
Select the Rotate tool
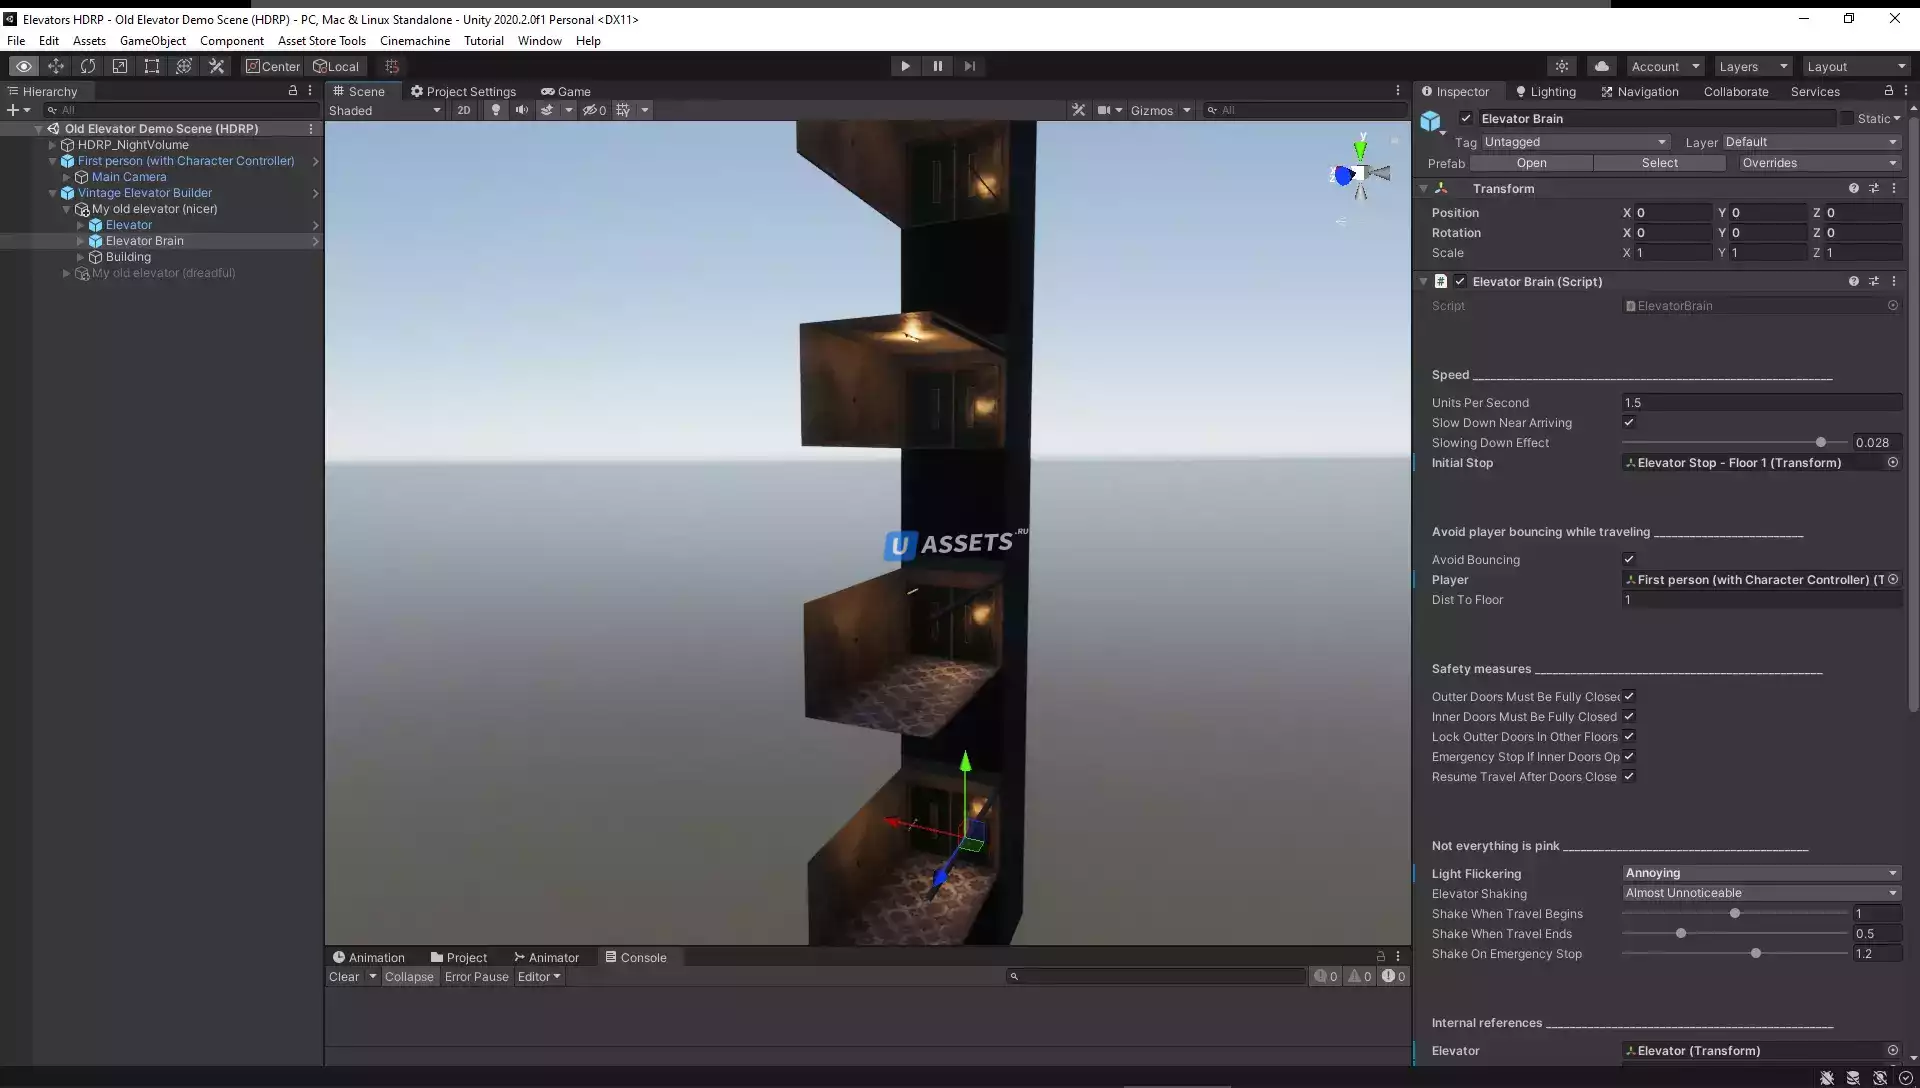[88, 66]
